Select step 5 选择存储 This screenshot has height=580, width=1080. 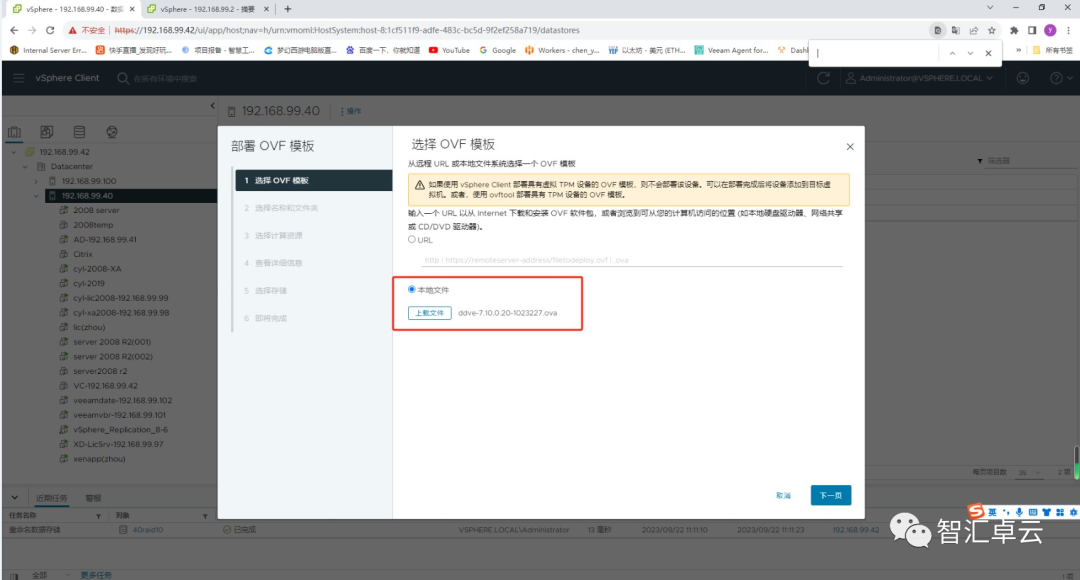tap(265, 291)
